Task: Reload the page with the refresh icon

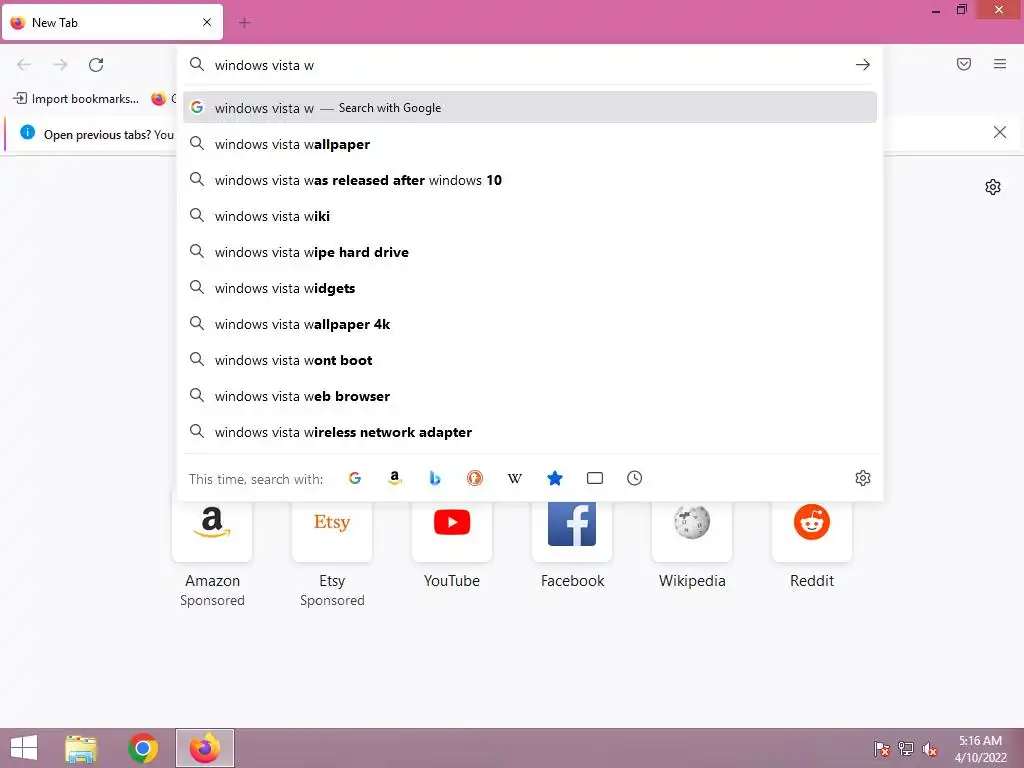Action: pyautogui.click(x=96, y=65)
